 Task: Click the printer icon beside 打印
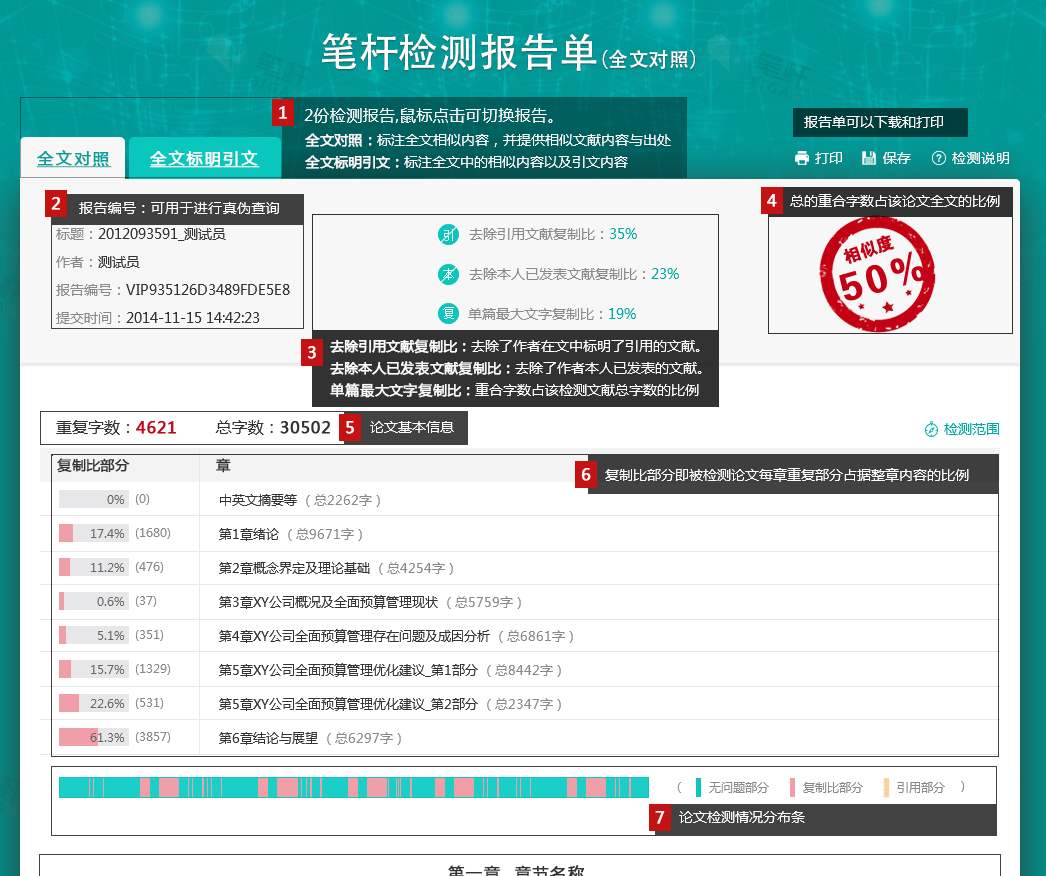pos(801,158)
